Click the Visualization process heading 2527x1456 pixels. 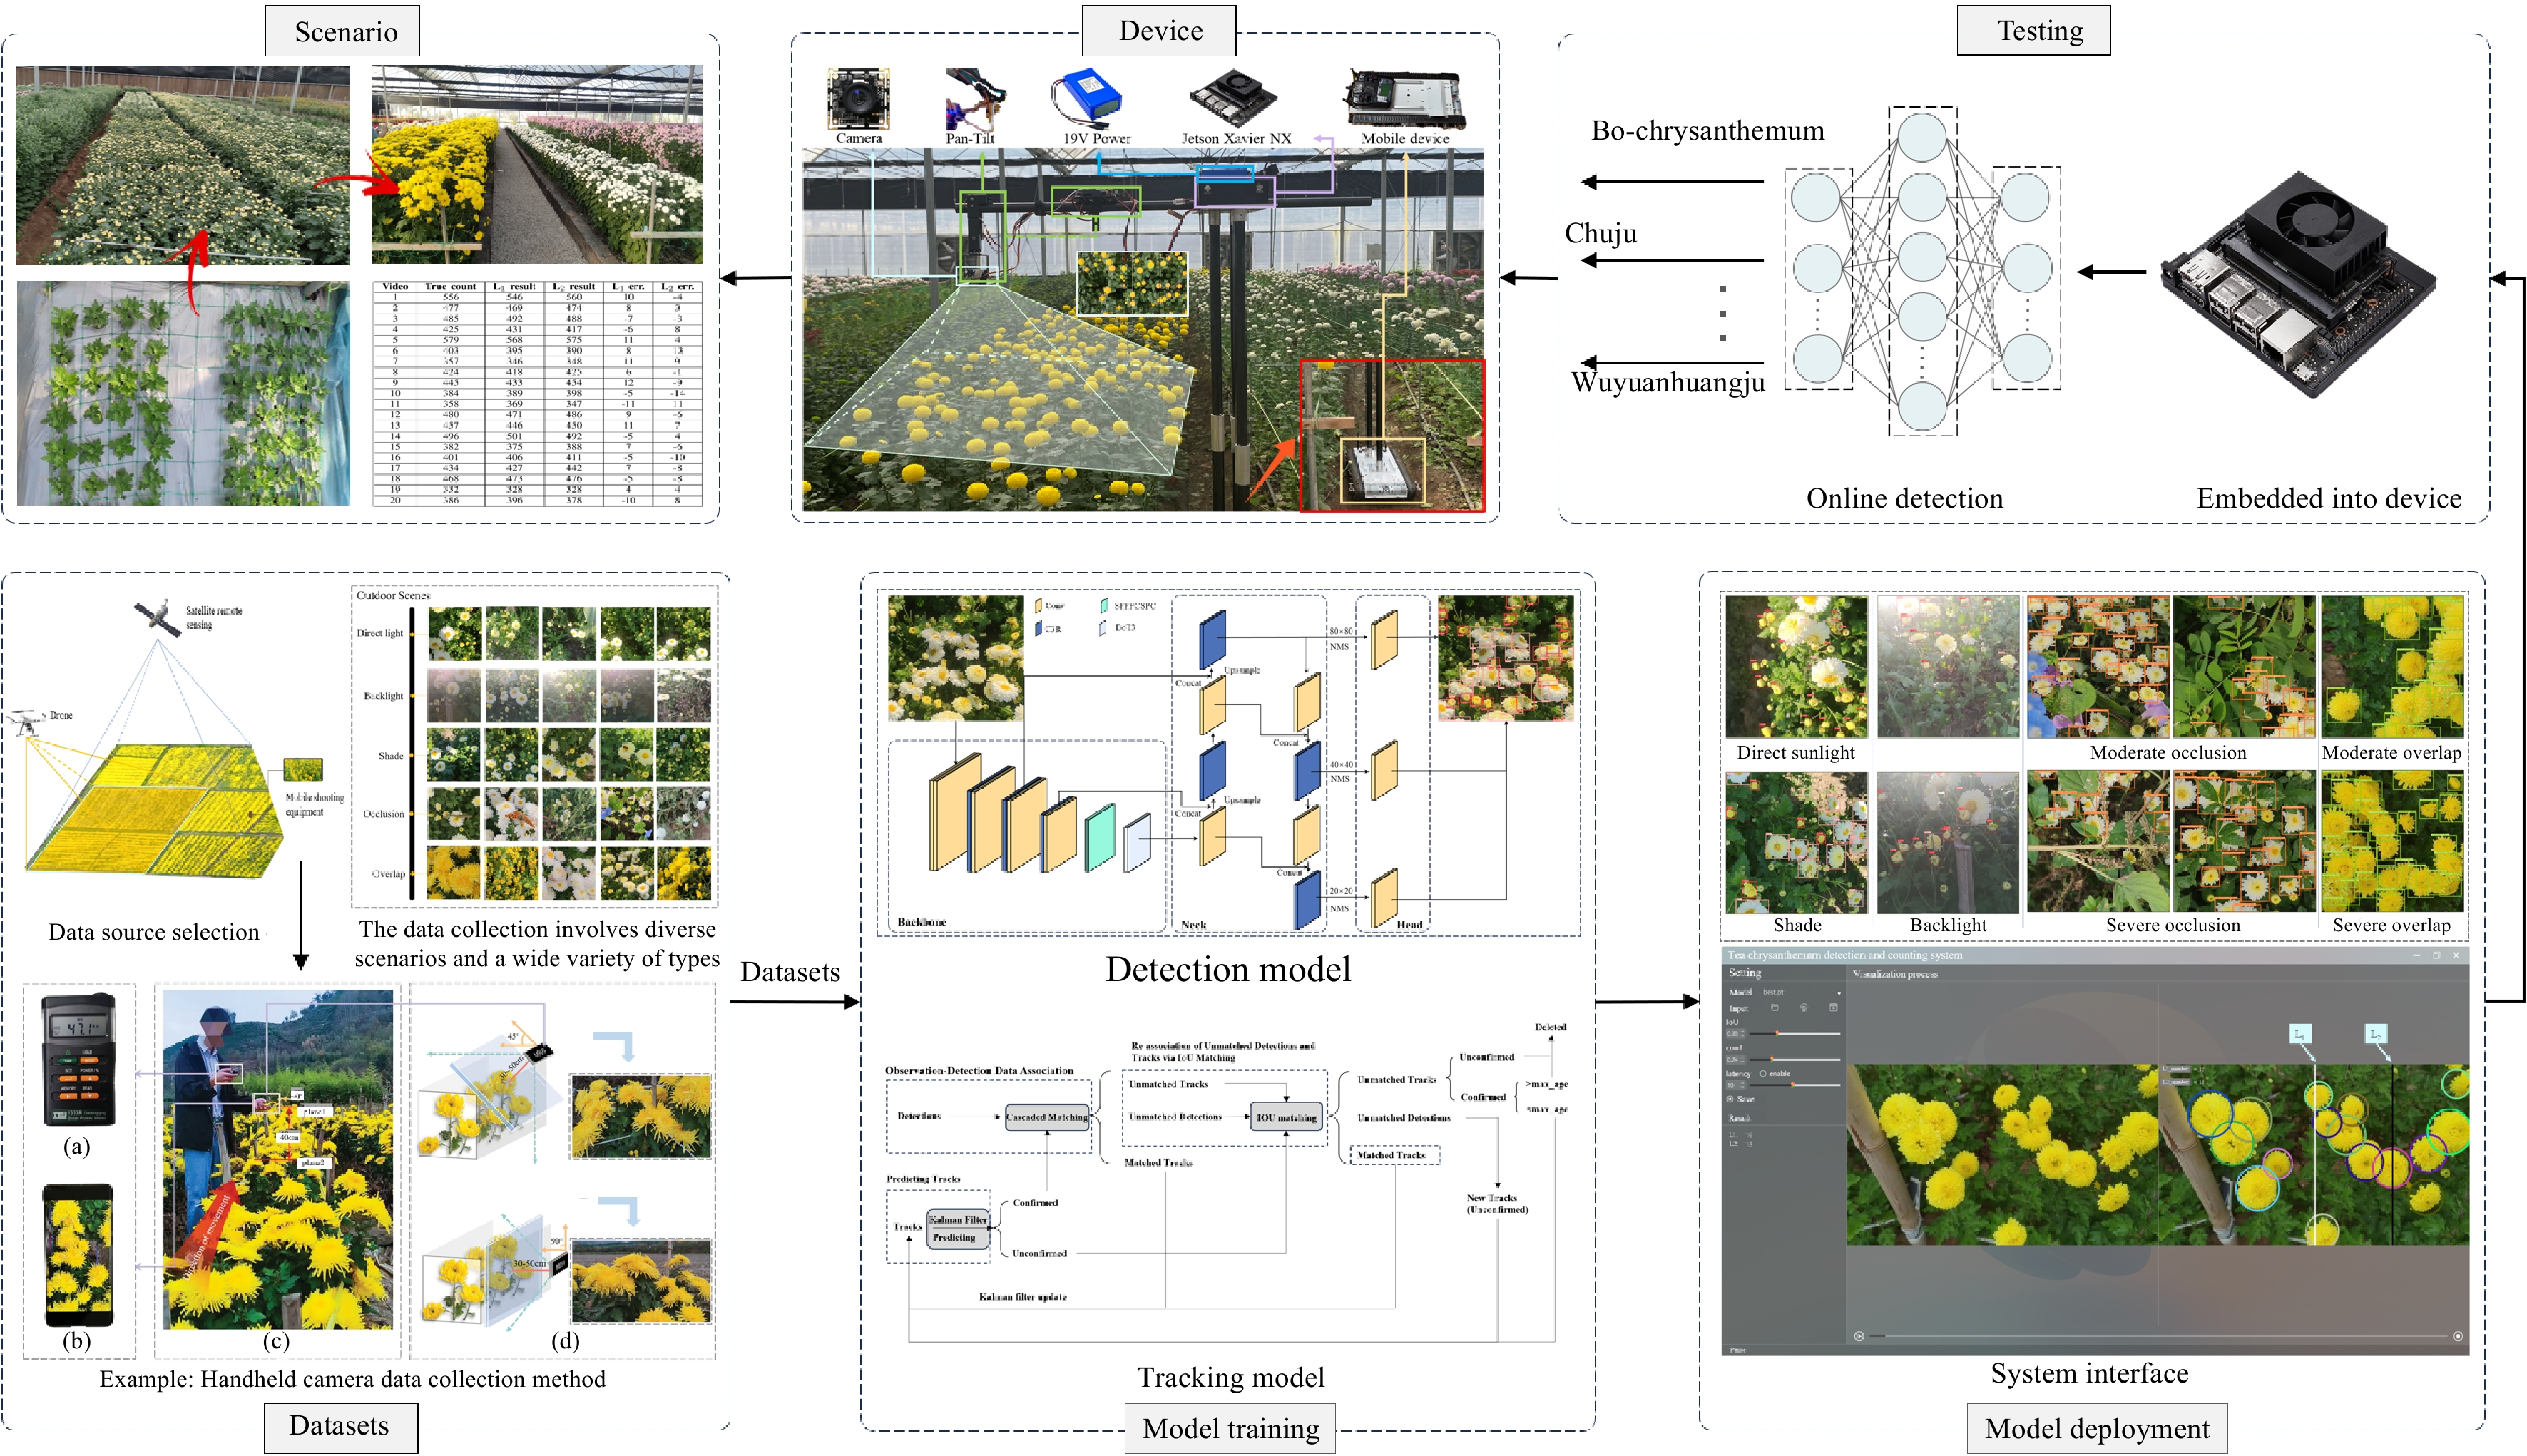click(1895, 974)
